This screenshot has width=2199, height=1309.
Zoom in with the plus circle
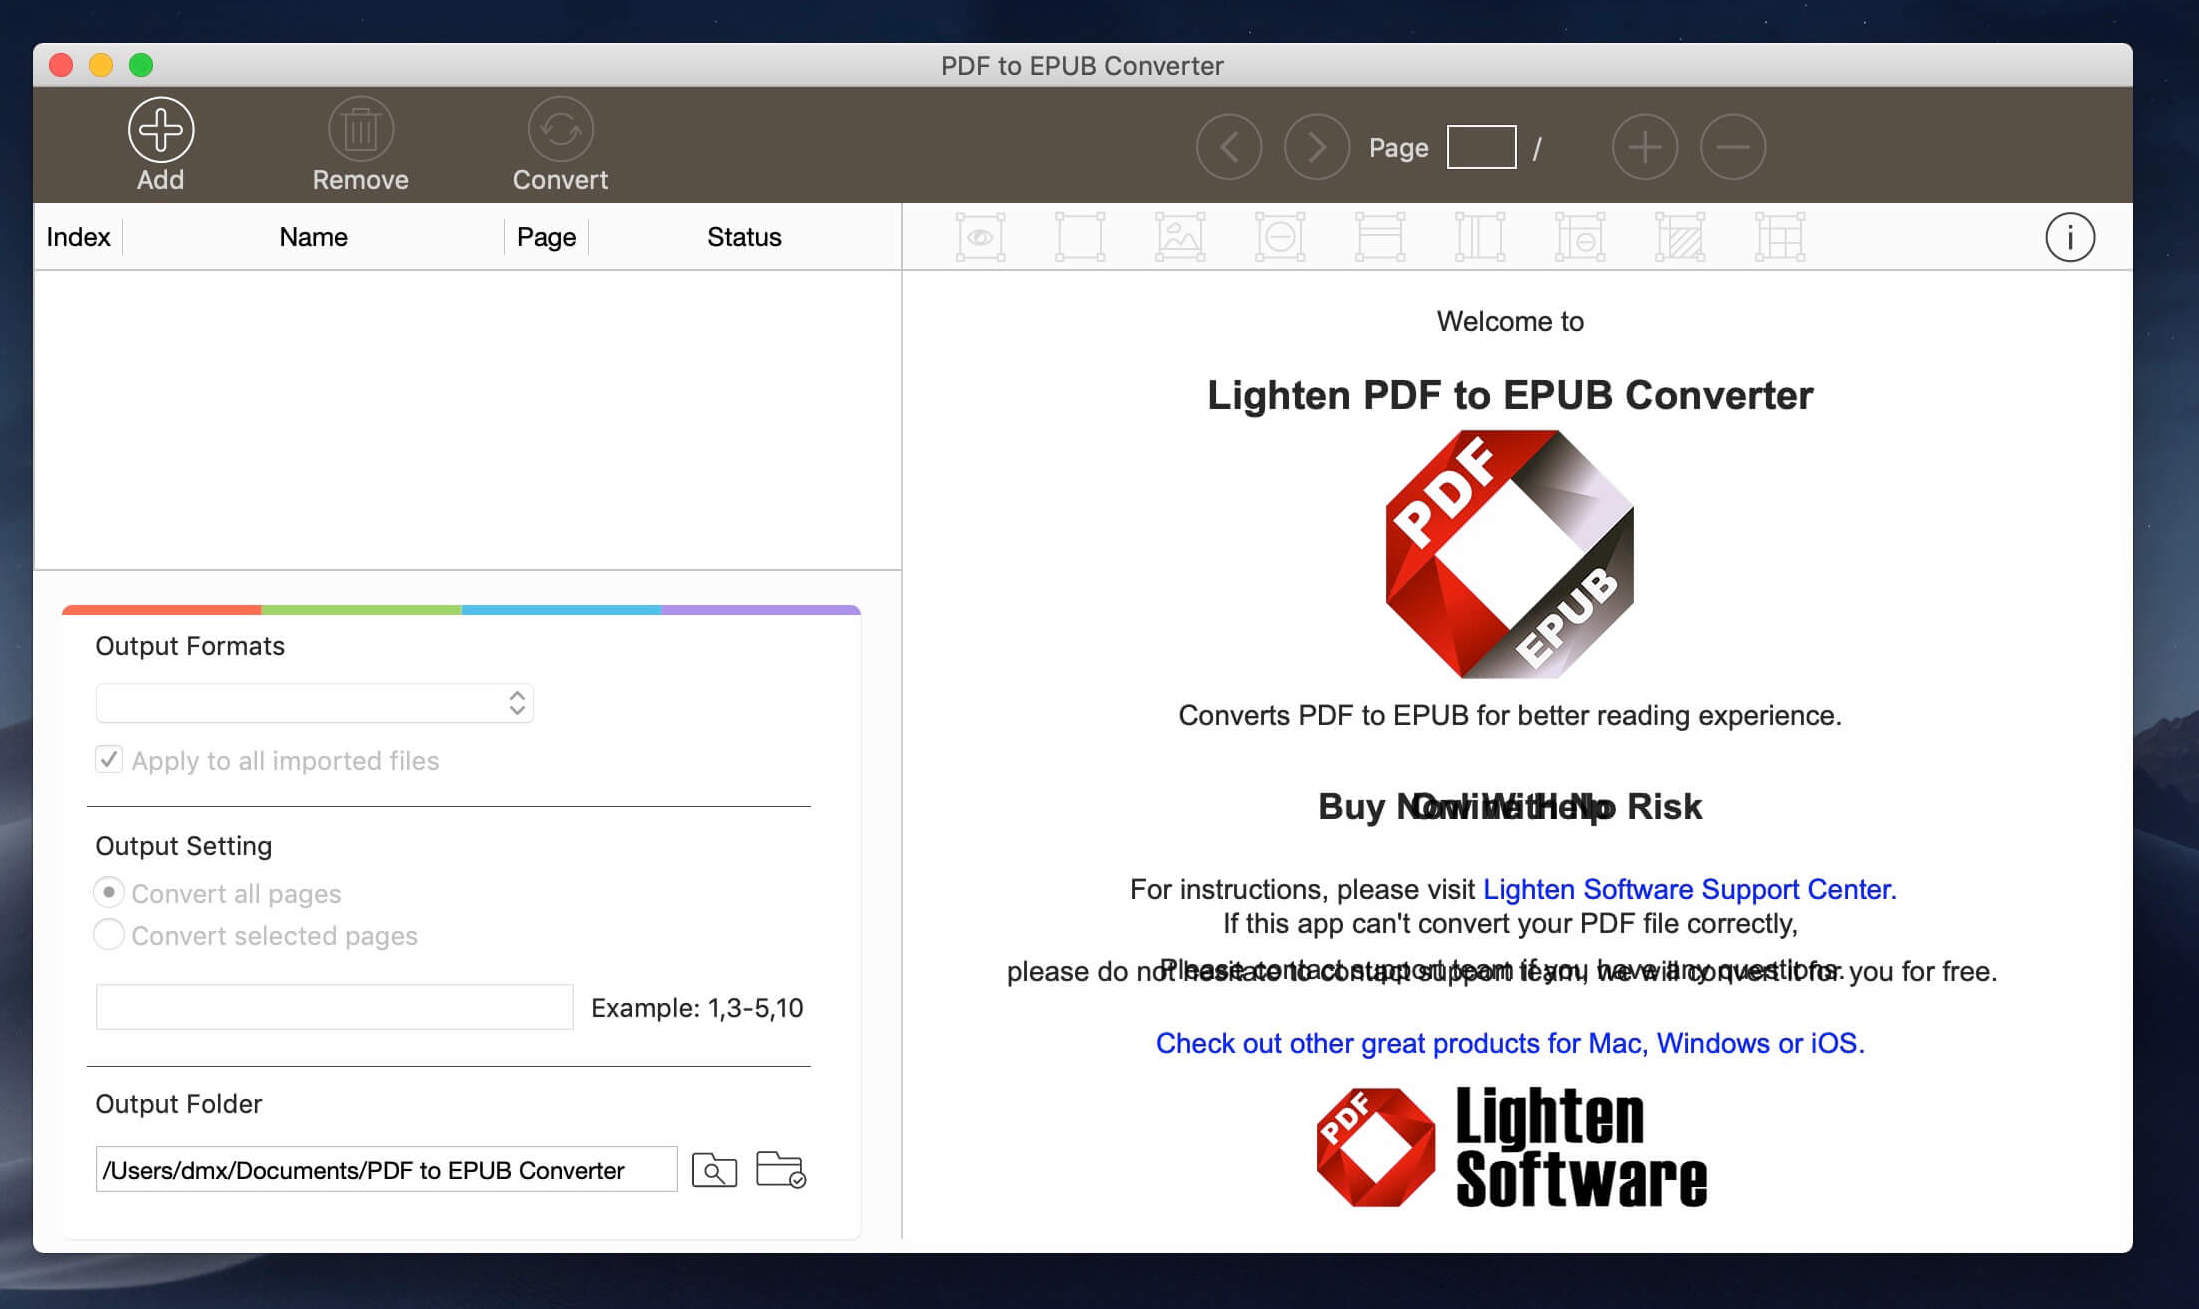pyautogui.click(x=1645, y=147)
